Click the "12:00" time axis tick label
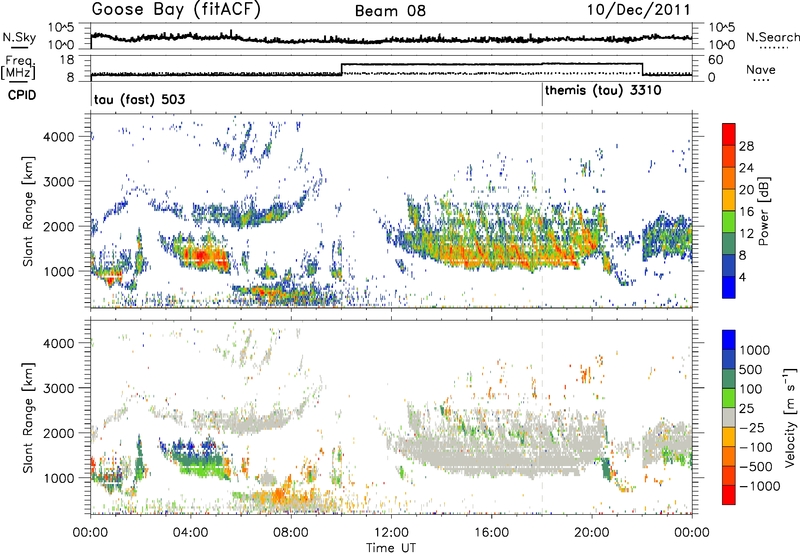 click(x=391, y=533)
